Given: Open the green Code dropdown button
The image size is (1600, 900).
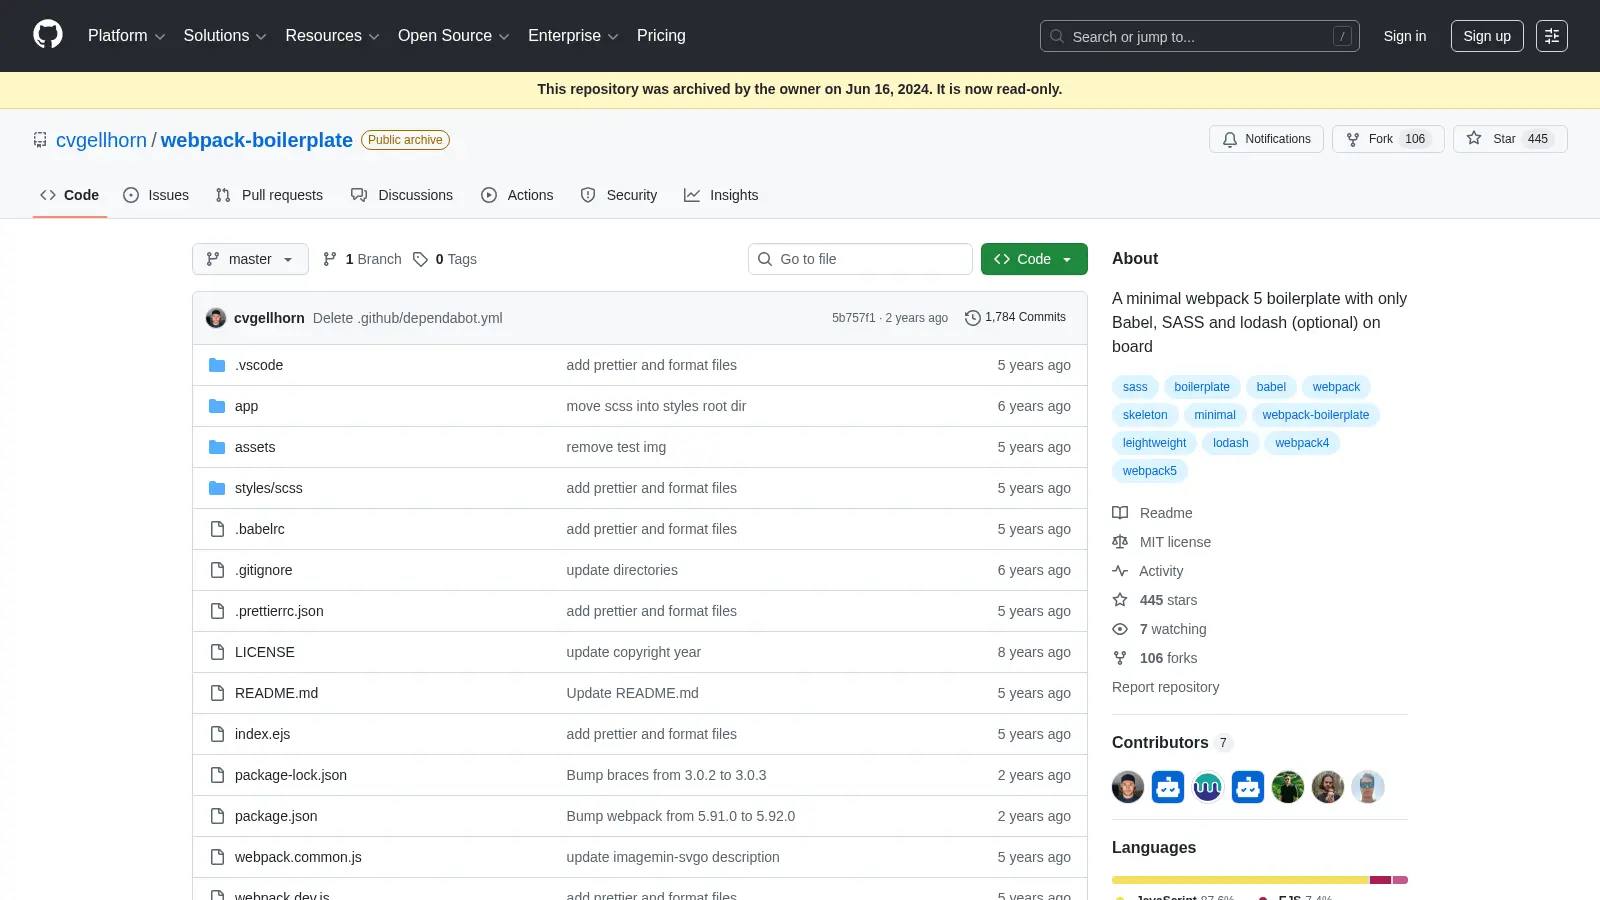Looking at the screenshot, I should (1034, 259).
